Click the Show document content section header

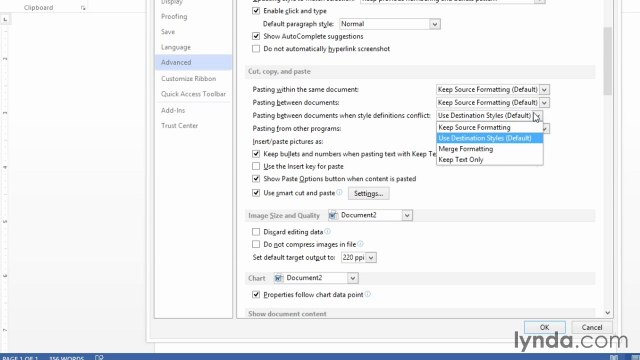(420, 313)
